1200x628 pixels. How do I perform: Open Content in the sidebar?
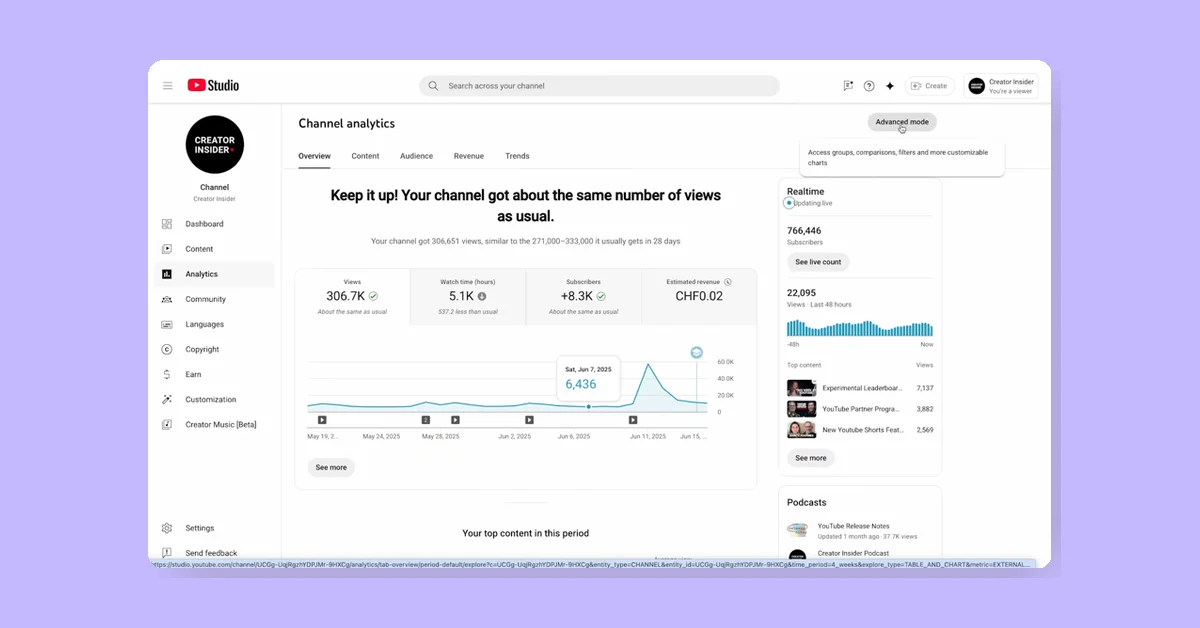click(214, 249)
